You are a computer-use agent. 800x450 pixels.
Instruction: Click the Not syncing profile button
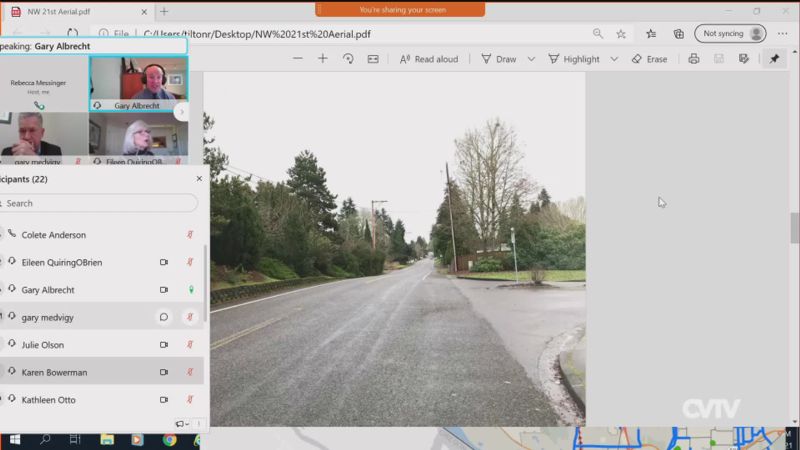[730, 33]
